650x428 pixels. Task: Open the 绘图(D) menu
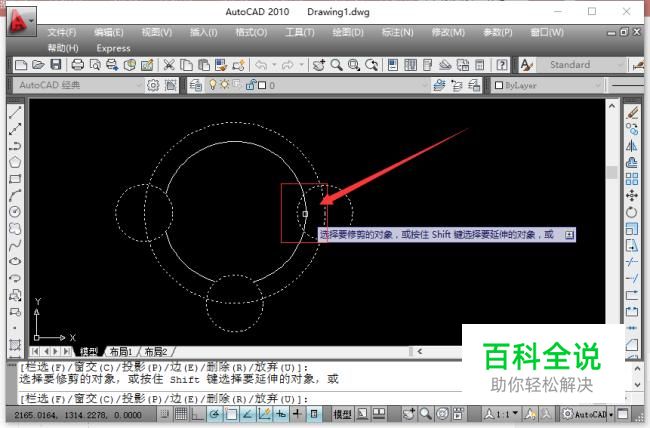[347, 32]
